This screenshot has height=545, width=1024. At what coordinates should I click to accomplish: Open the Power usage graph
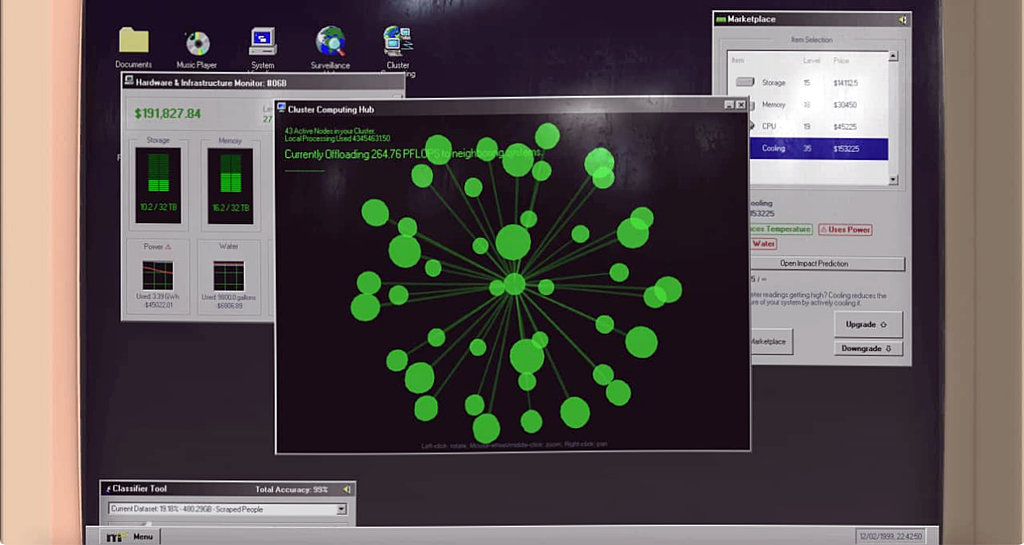[x=158, y=275]
